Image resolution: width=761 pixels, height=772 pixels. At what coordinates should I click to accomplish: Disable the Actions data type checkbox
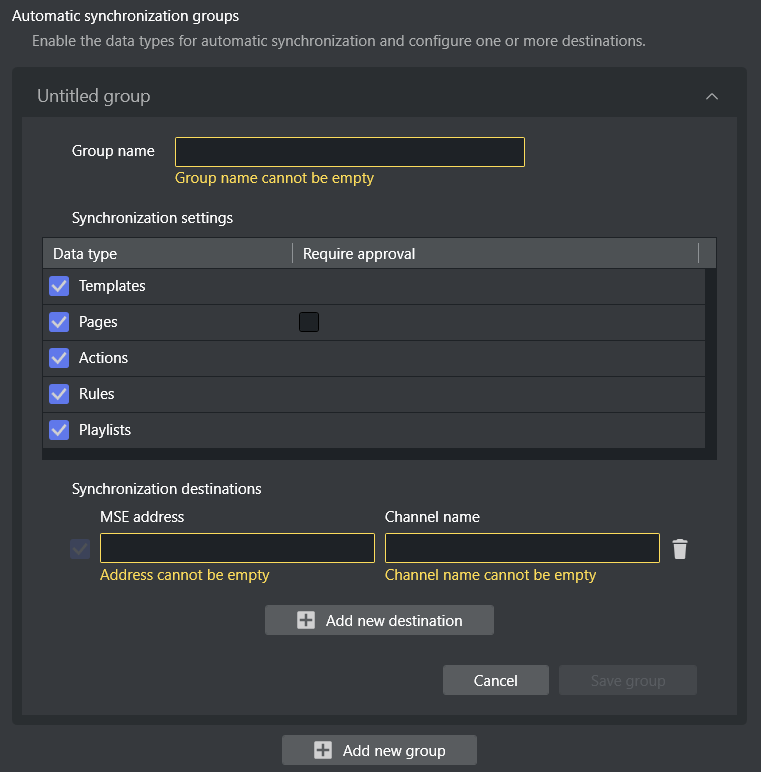(x=59, y=358)
